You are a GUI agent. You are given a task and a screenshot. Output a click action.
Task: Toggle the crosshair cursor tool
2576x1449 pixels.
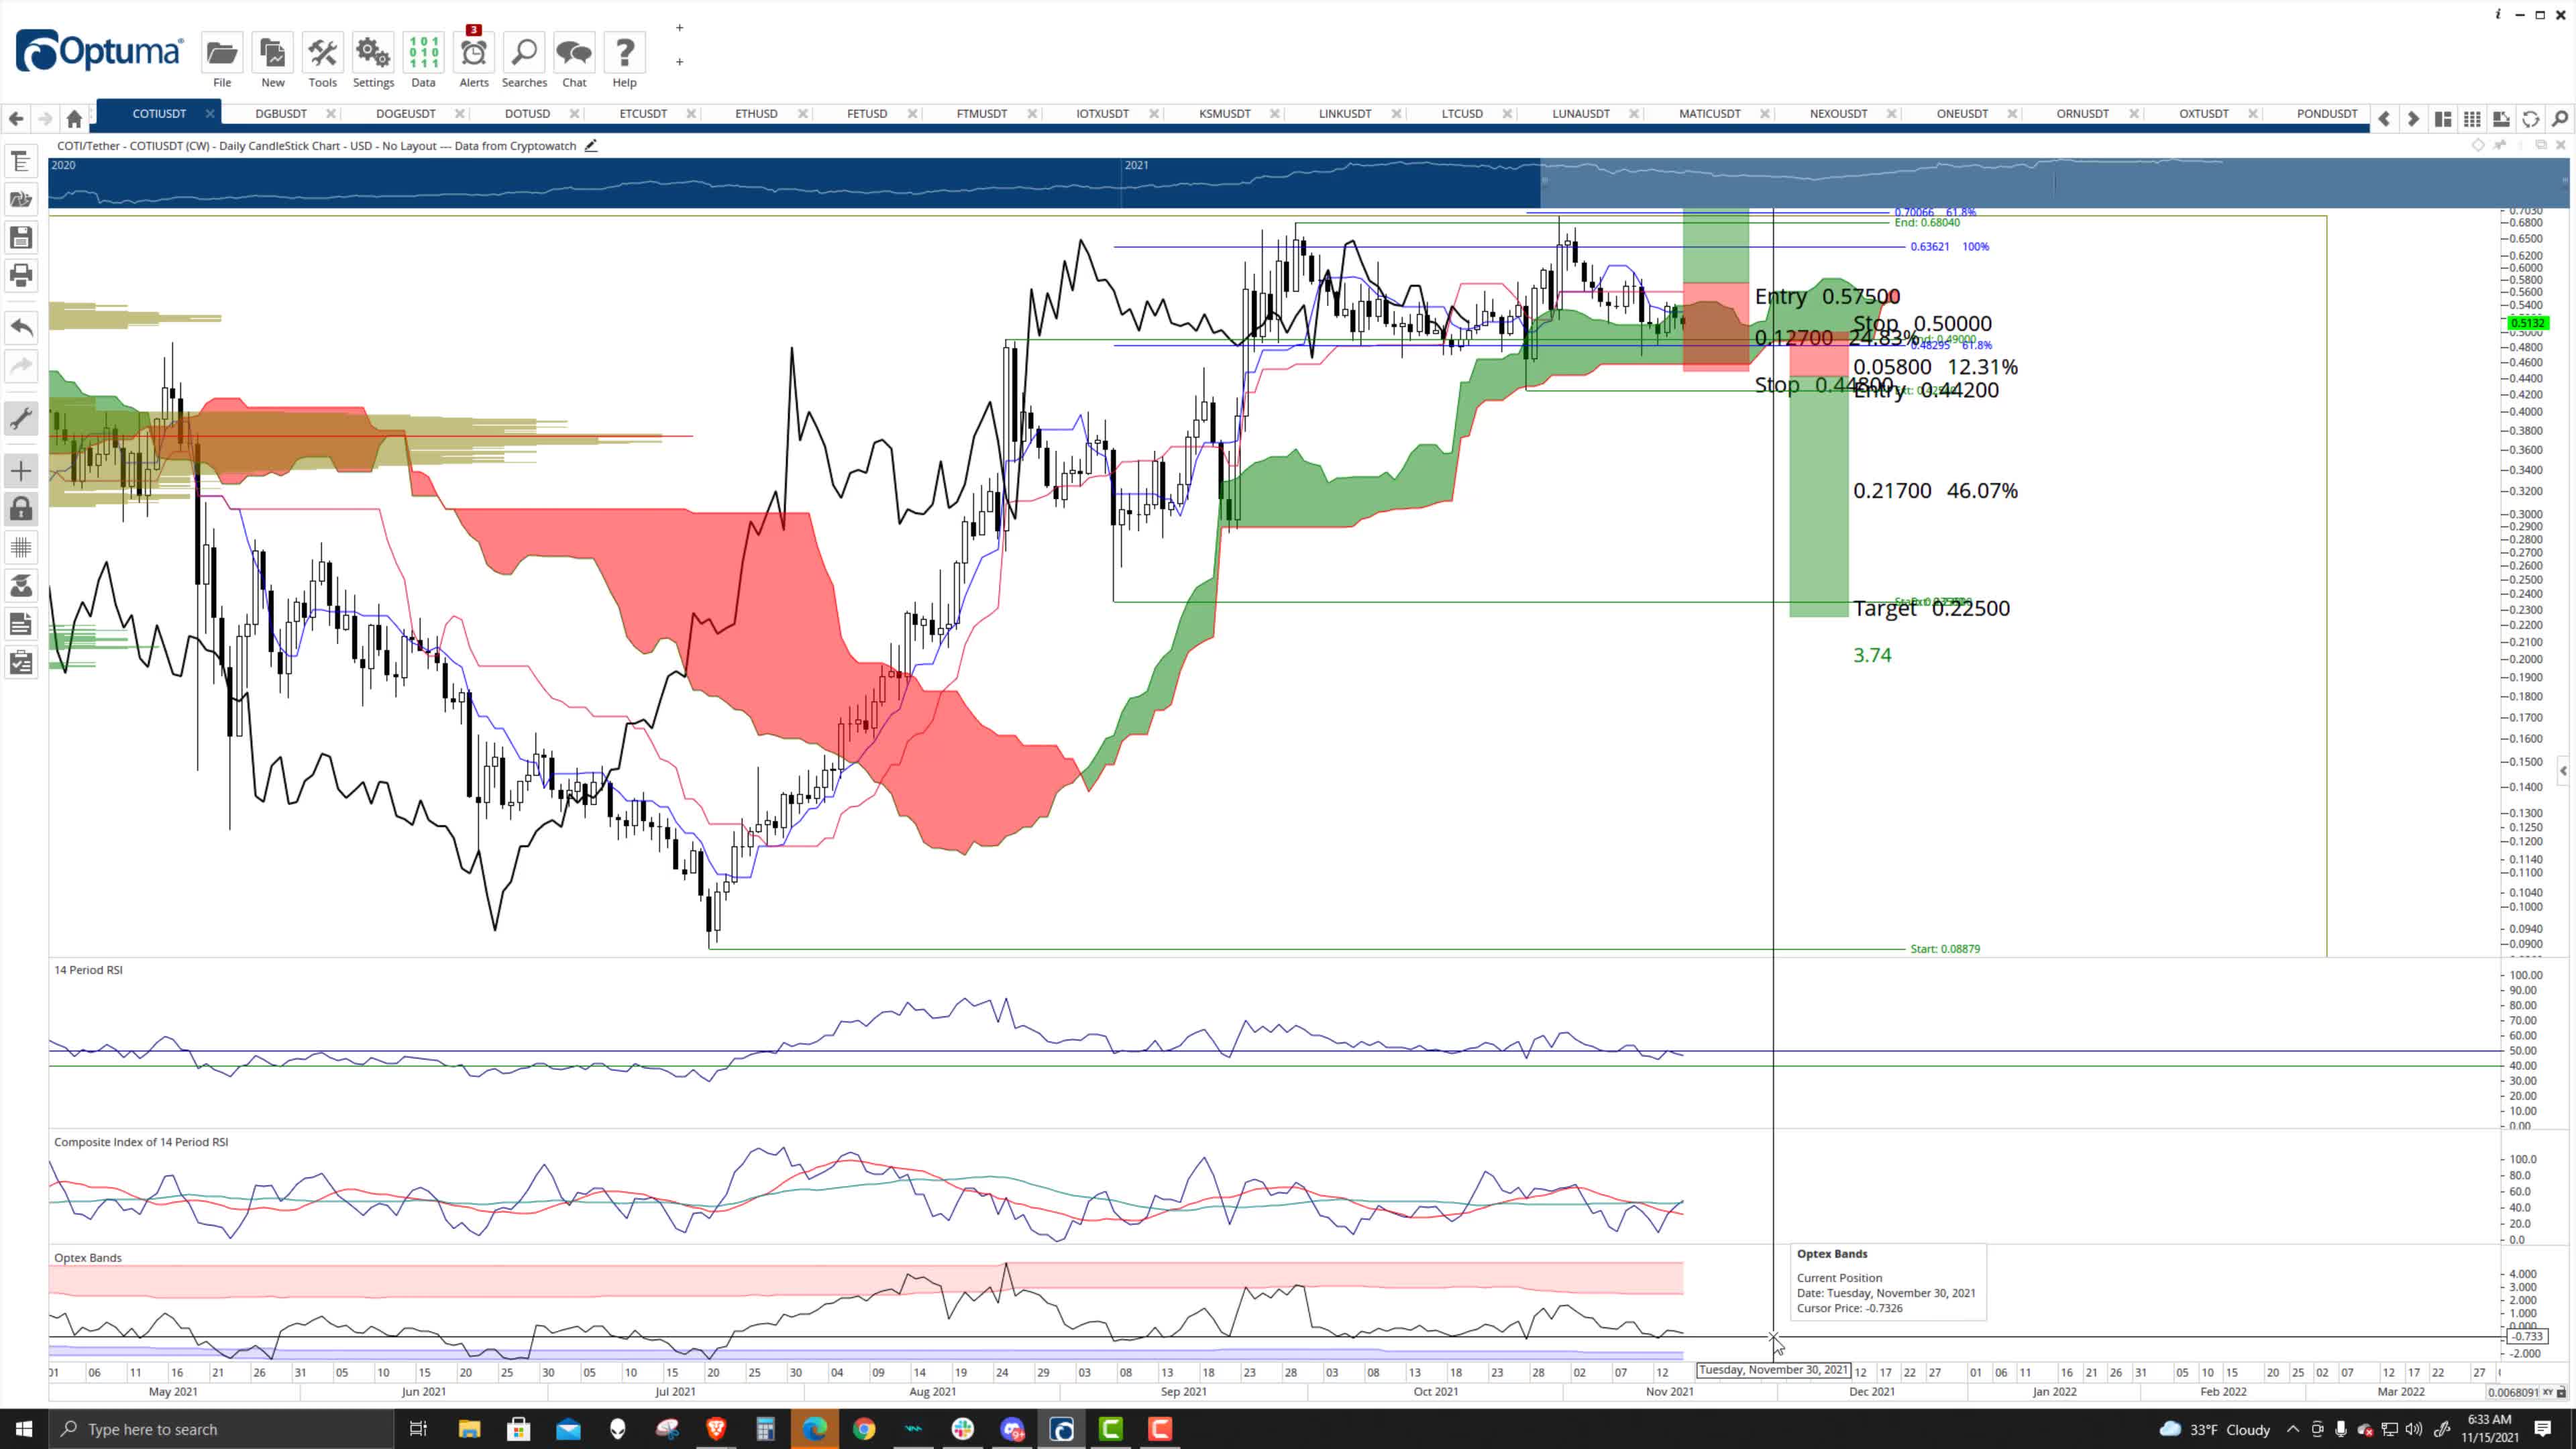[x=21, y=471]
